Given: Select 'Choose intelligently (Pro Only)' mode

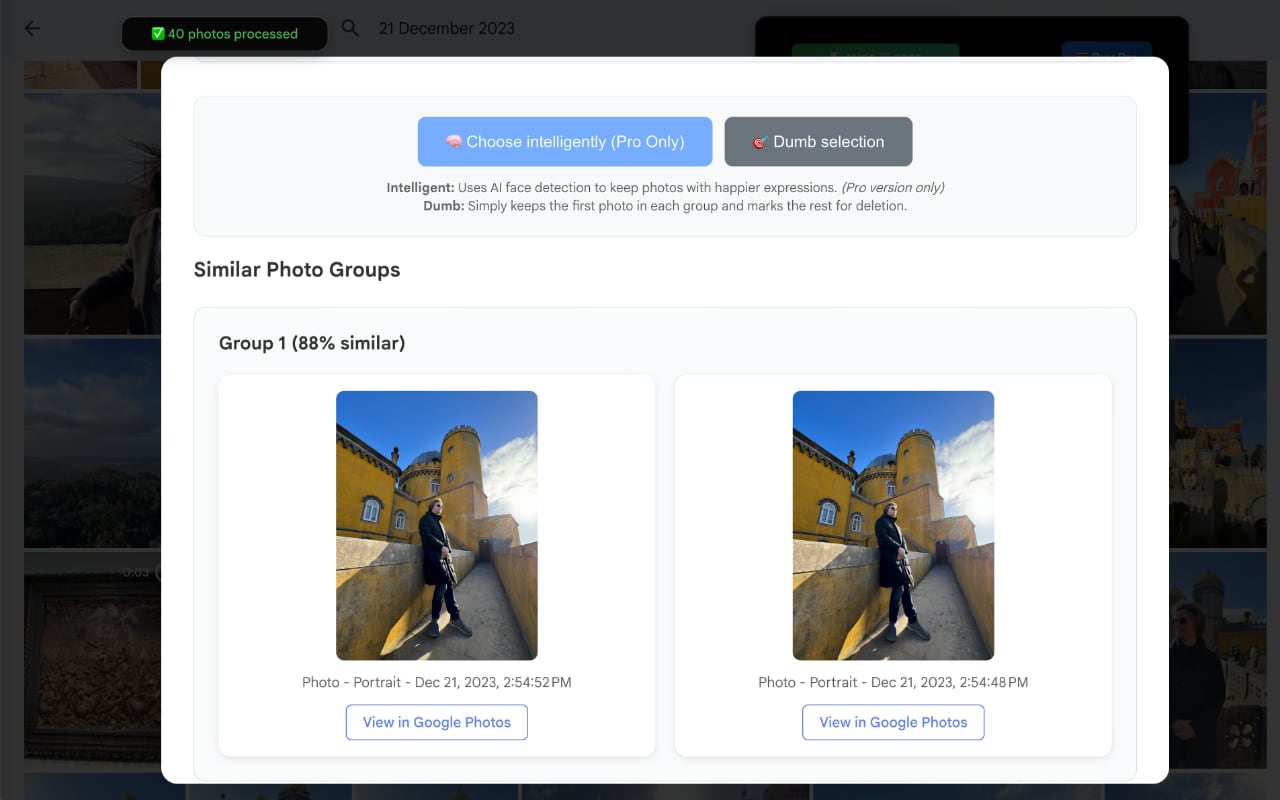Looking at the screenshot, I should tap(565, 141).
